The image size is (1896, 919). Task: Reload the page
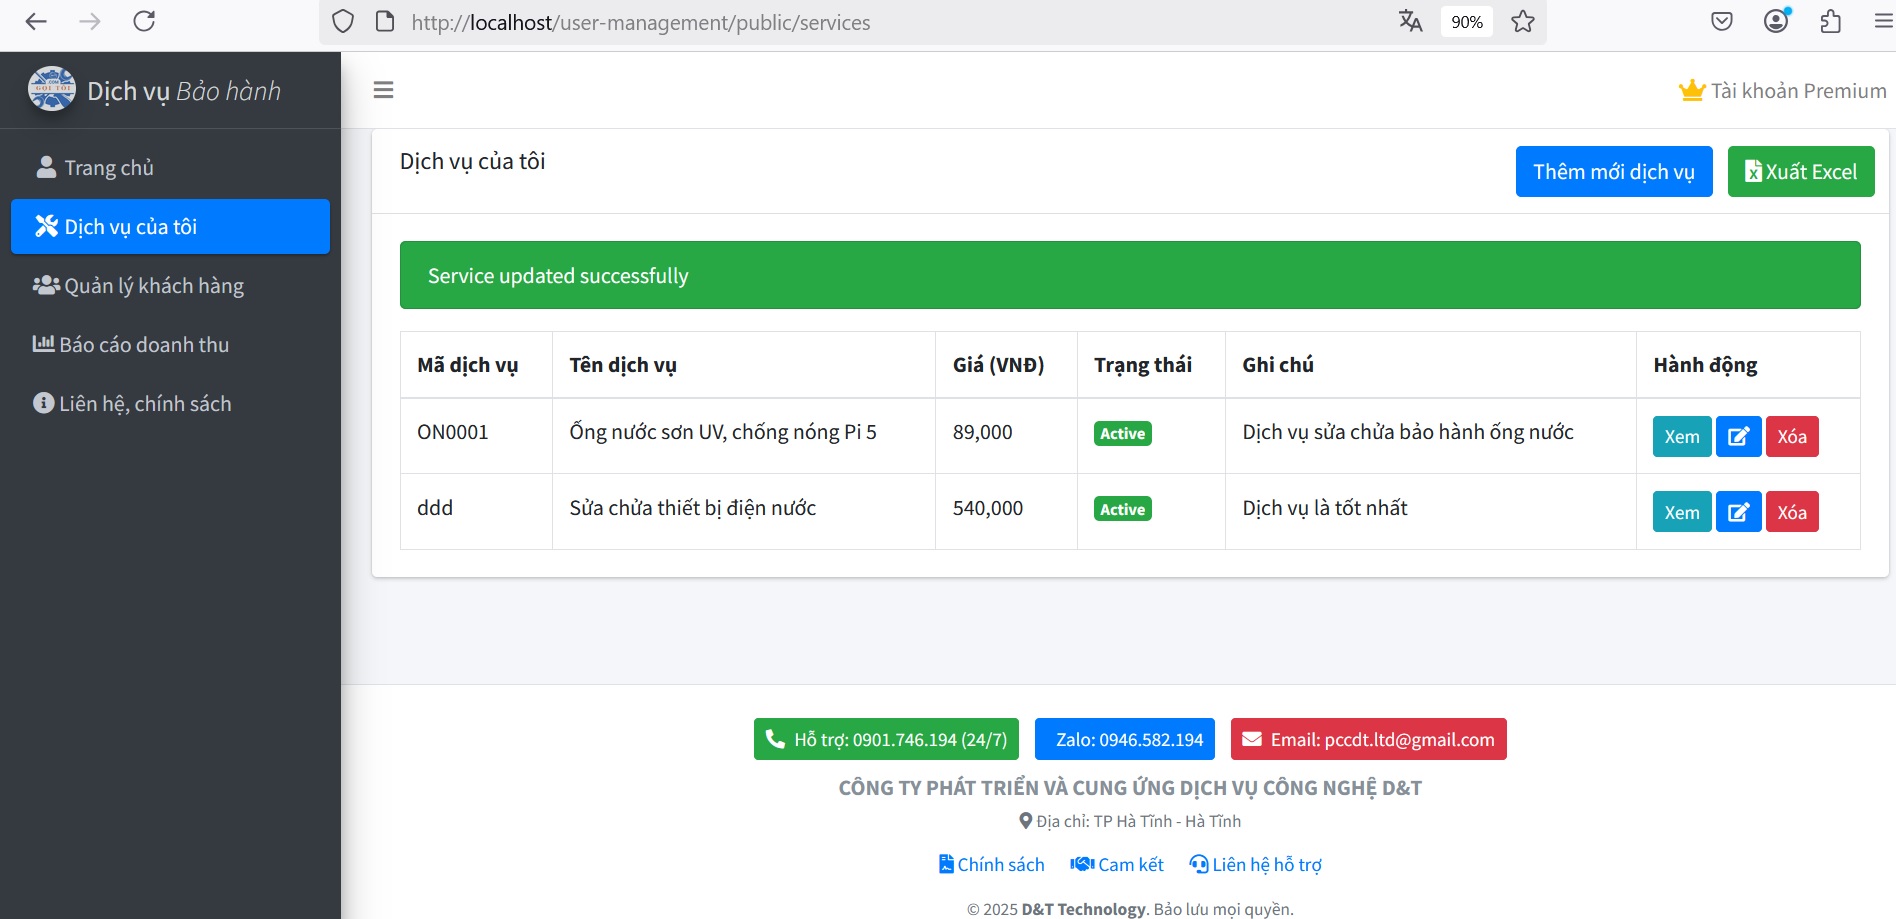click(144, 22)
